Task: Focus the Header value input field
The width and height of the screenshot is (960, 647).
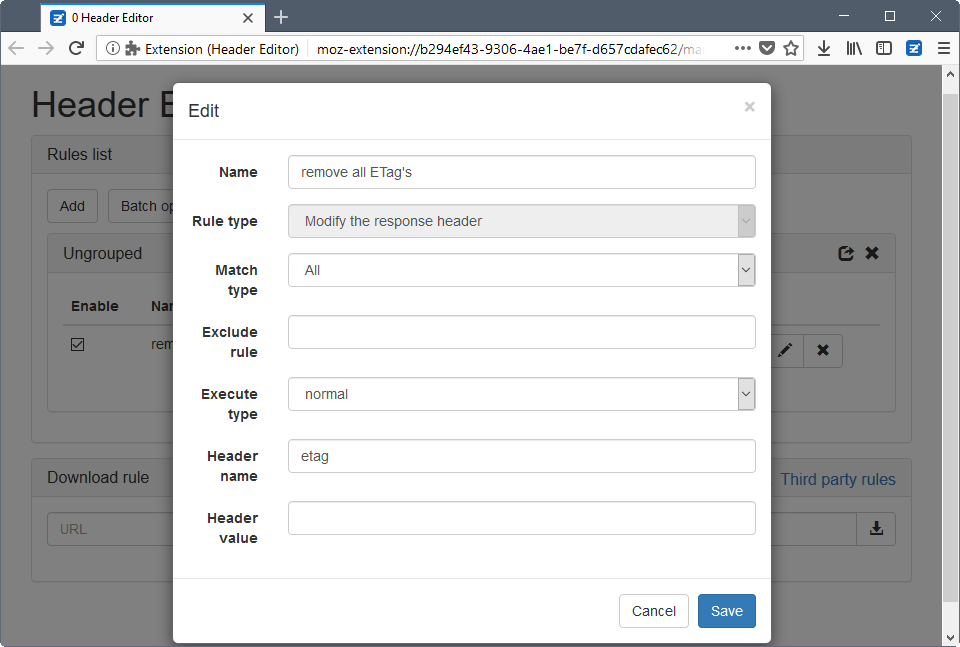Action: click(x=521, y=518)
